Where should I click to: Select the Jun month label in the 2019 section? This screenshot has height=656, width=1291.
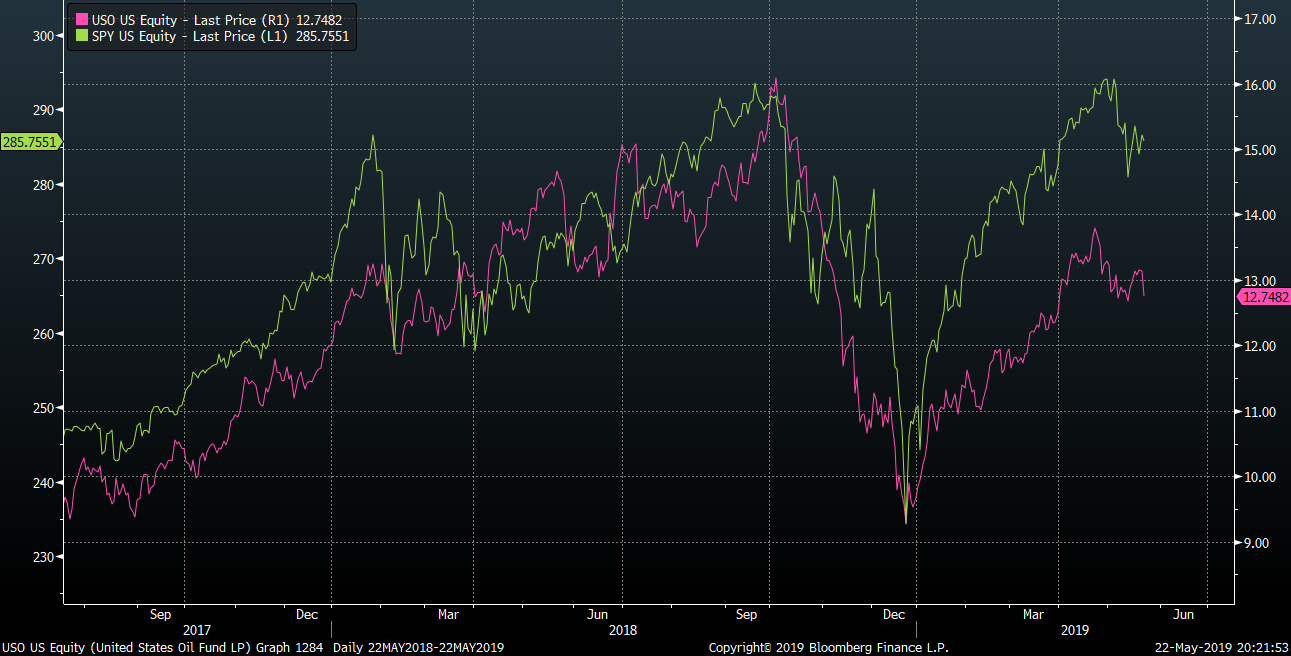(1183, 614)
